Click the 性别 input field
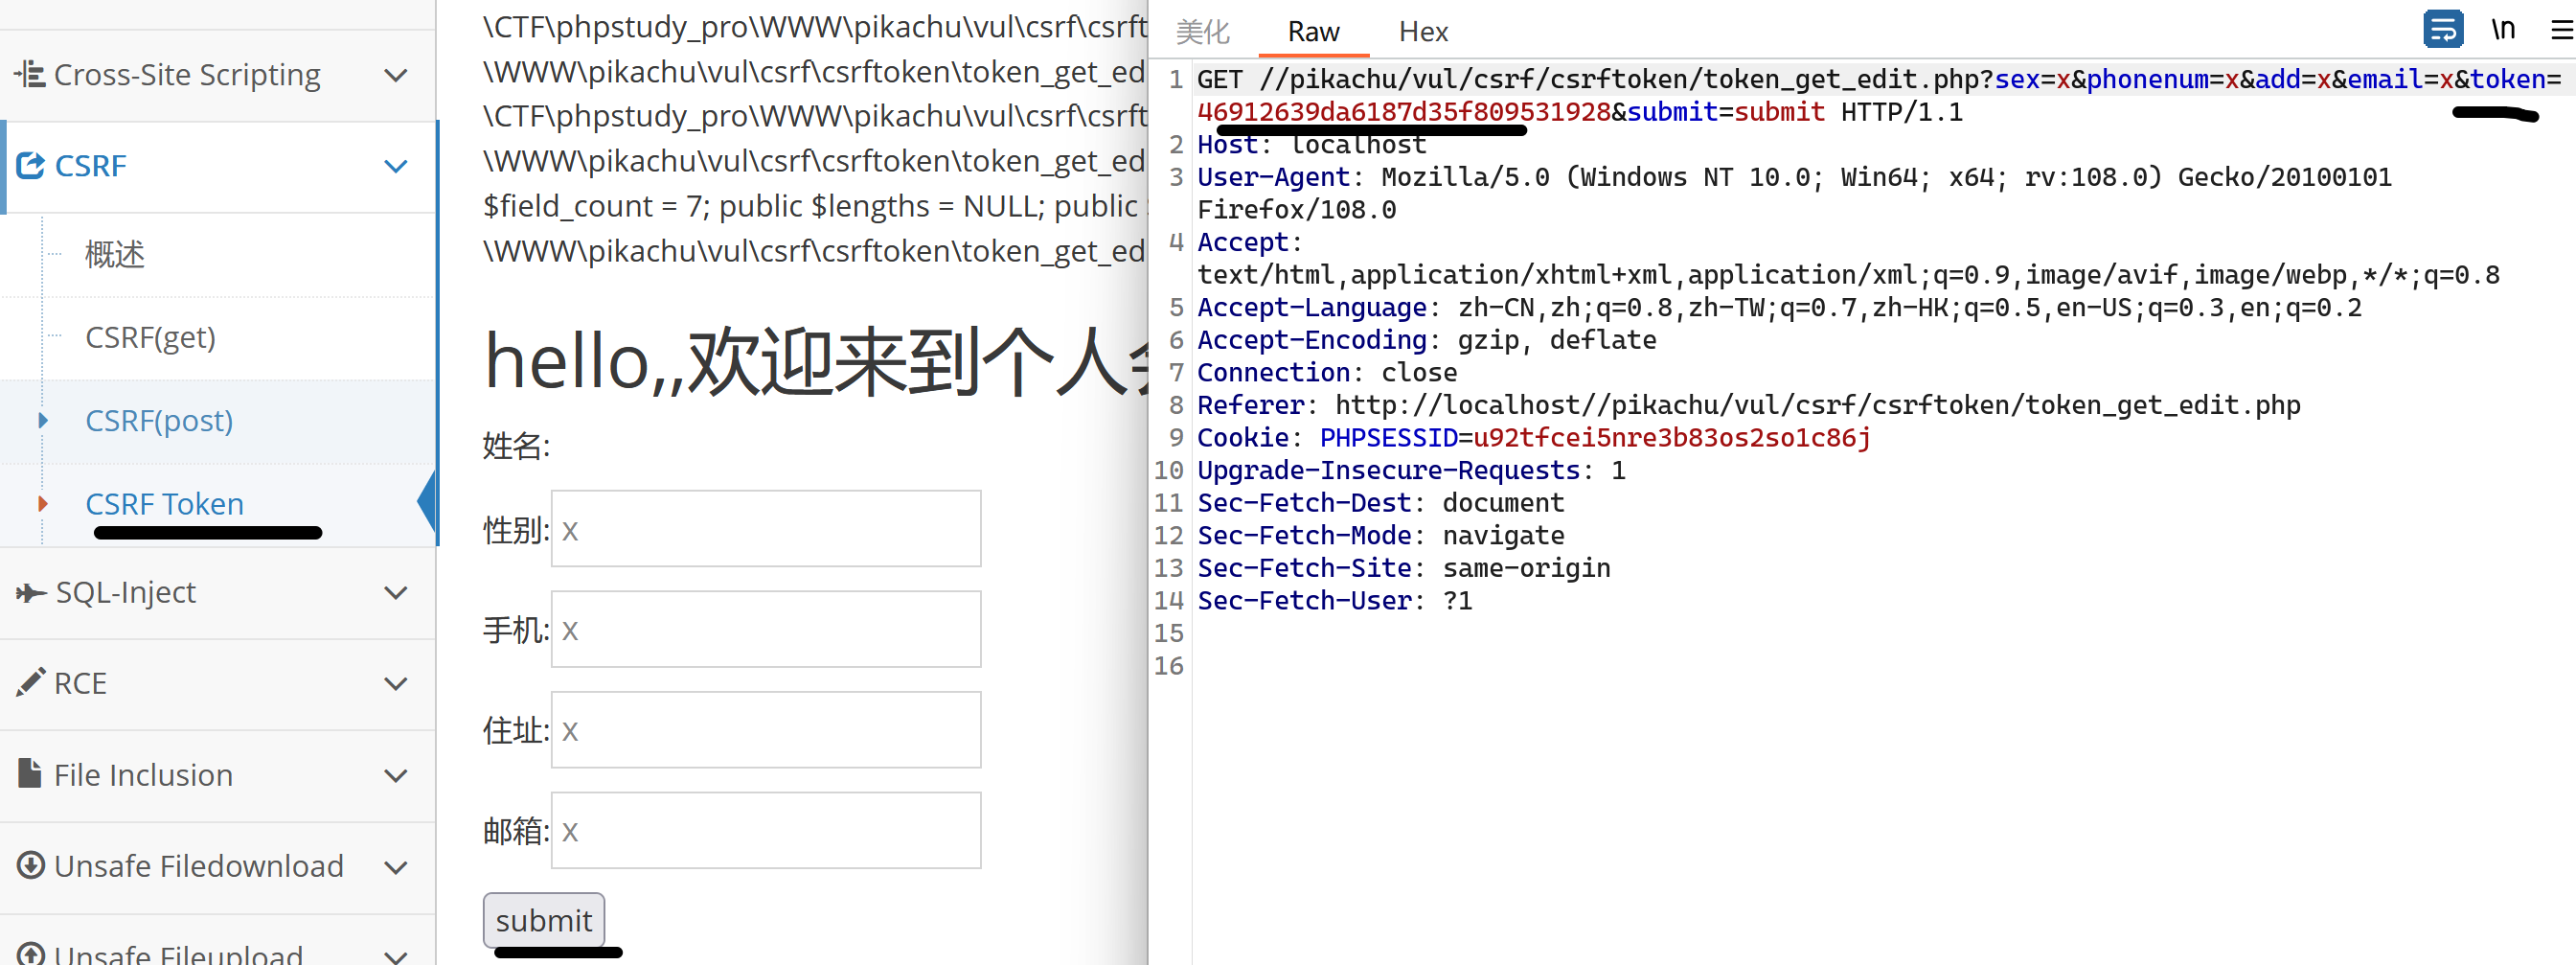2576x965 pixels. 766,529
